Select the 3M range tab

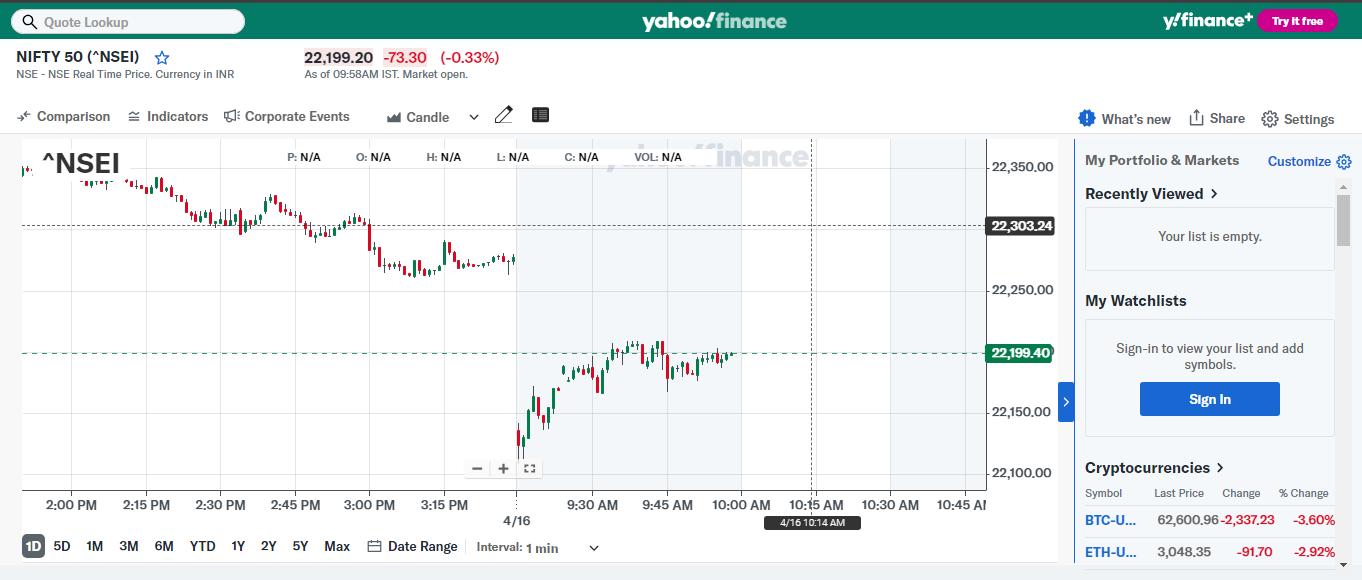[128, 546]
